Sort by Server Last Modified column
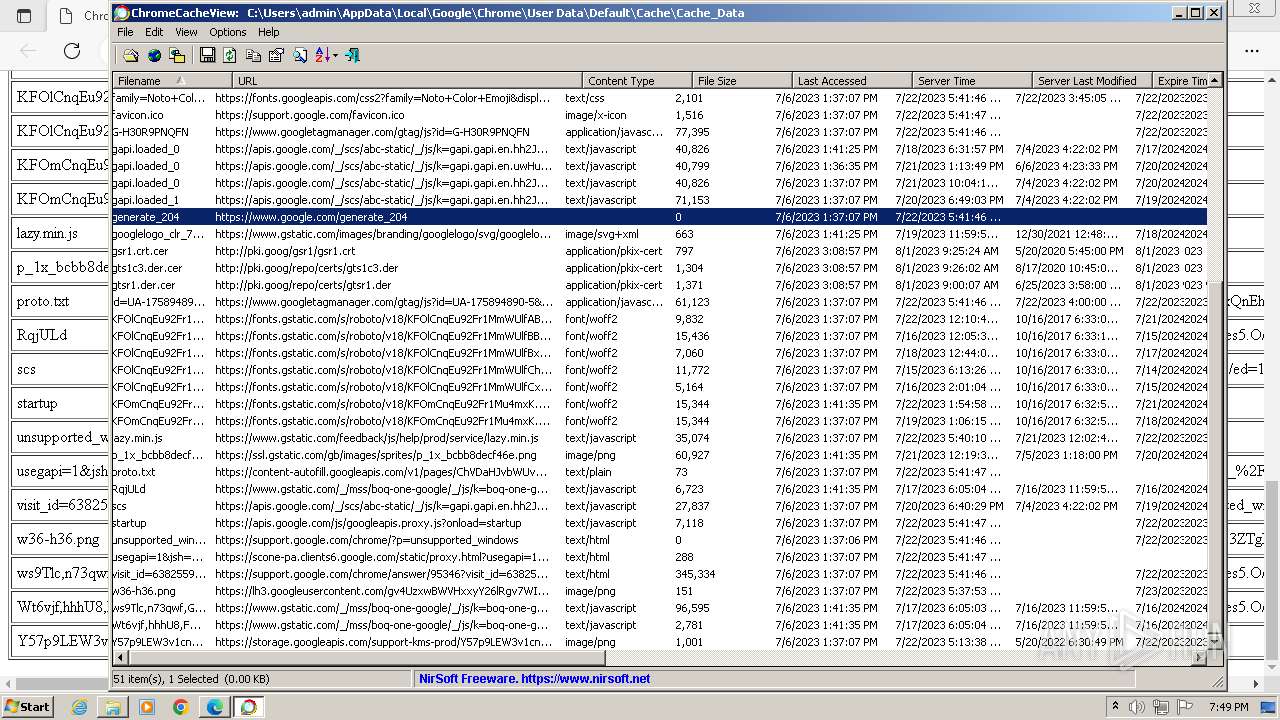 (x=1092, y=81)
